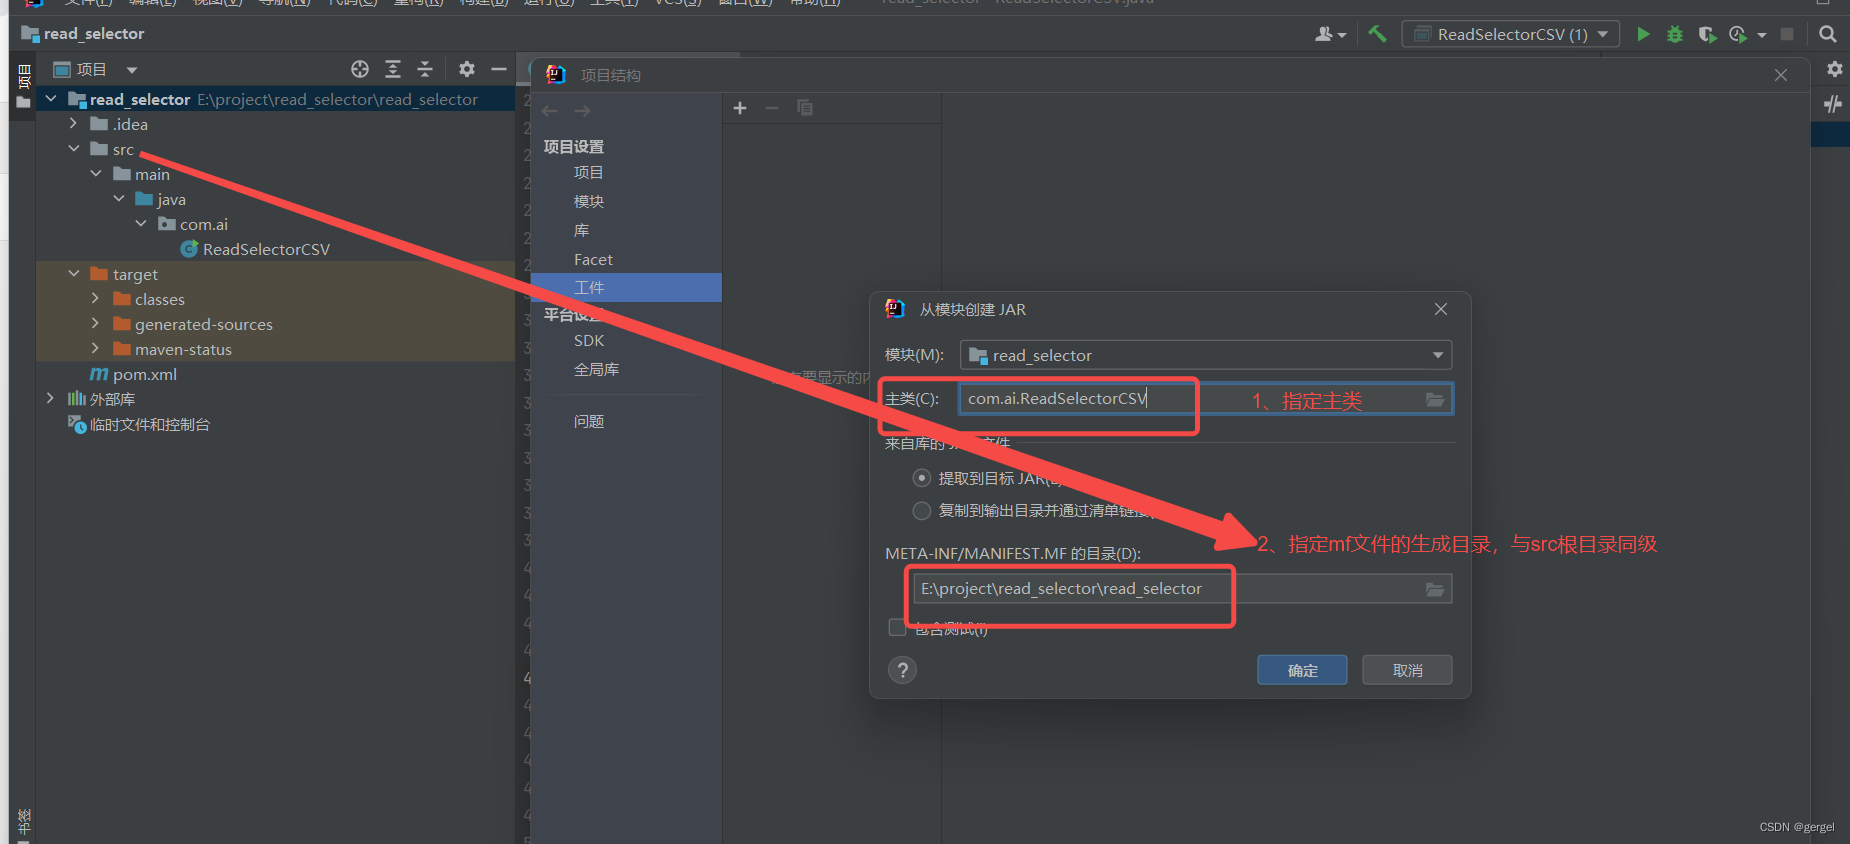Expand the classes folder

pyautogui.click(x=96, y=299)
